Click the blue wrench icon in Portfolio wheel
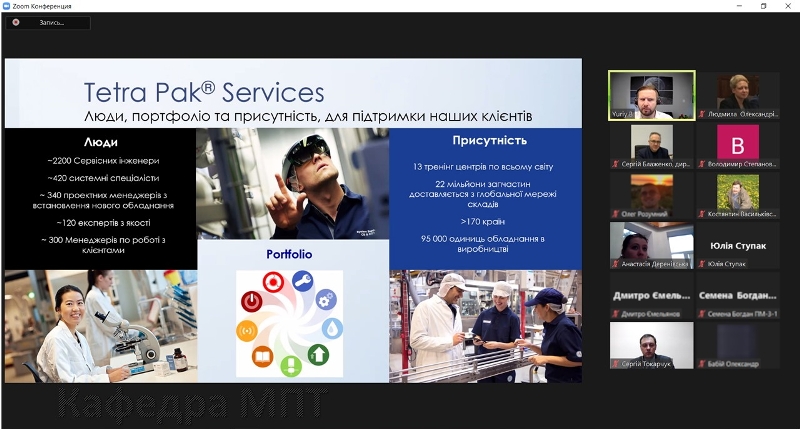The height and width of the screenshot is (429, 800). [303, 281]
